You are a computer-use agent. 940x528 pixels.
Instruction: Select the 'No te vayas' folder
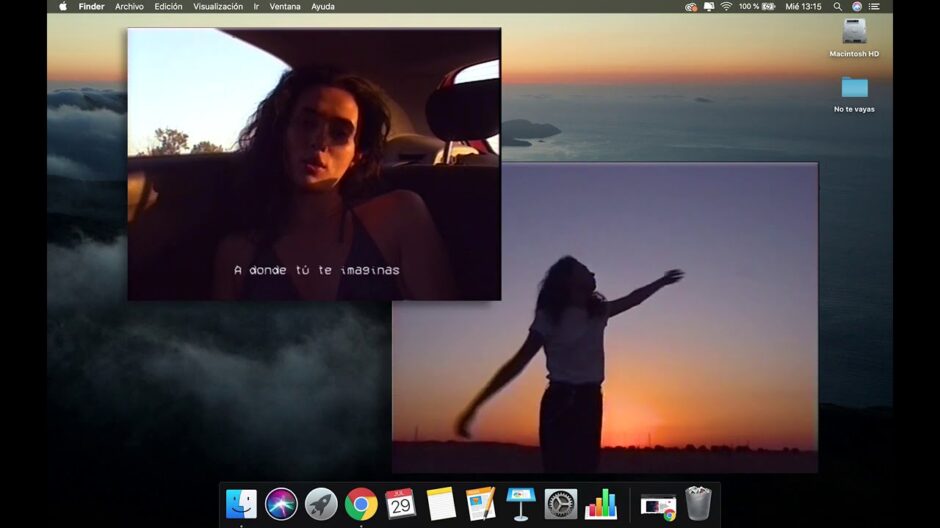tap(854, 88)
